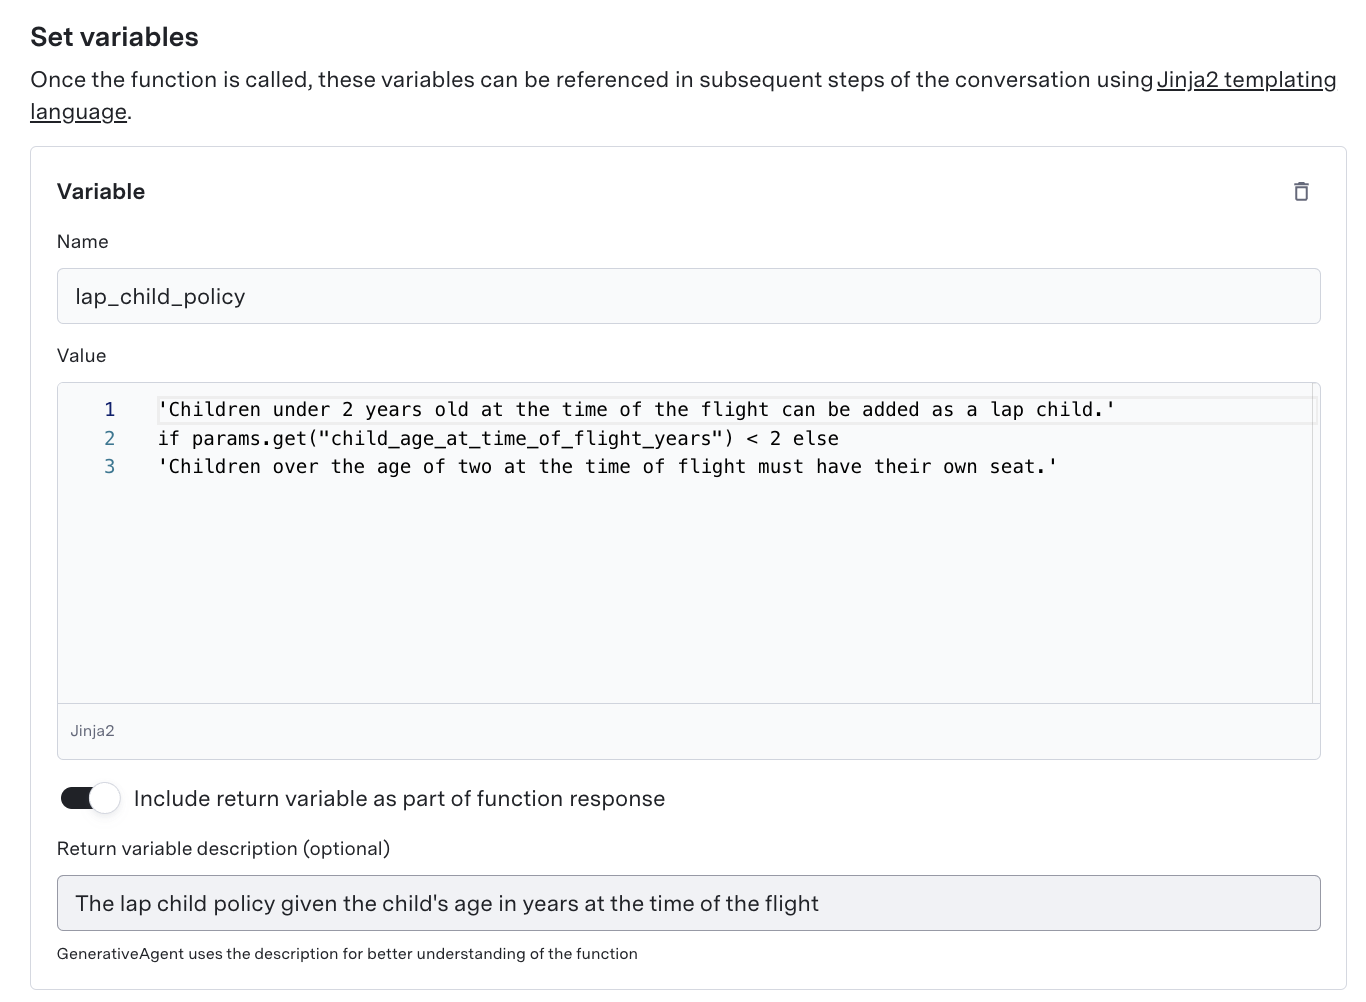Screen dimensions: 1366x1002
Task: Open the Jinja2 templating link
Action: pos(1246,80)
